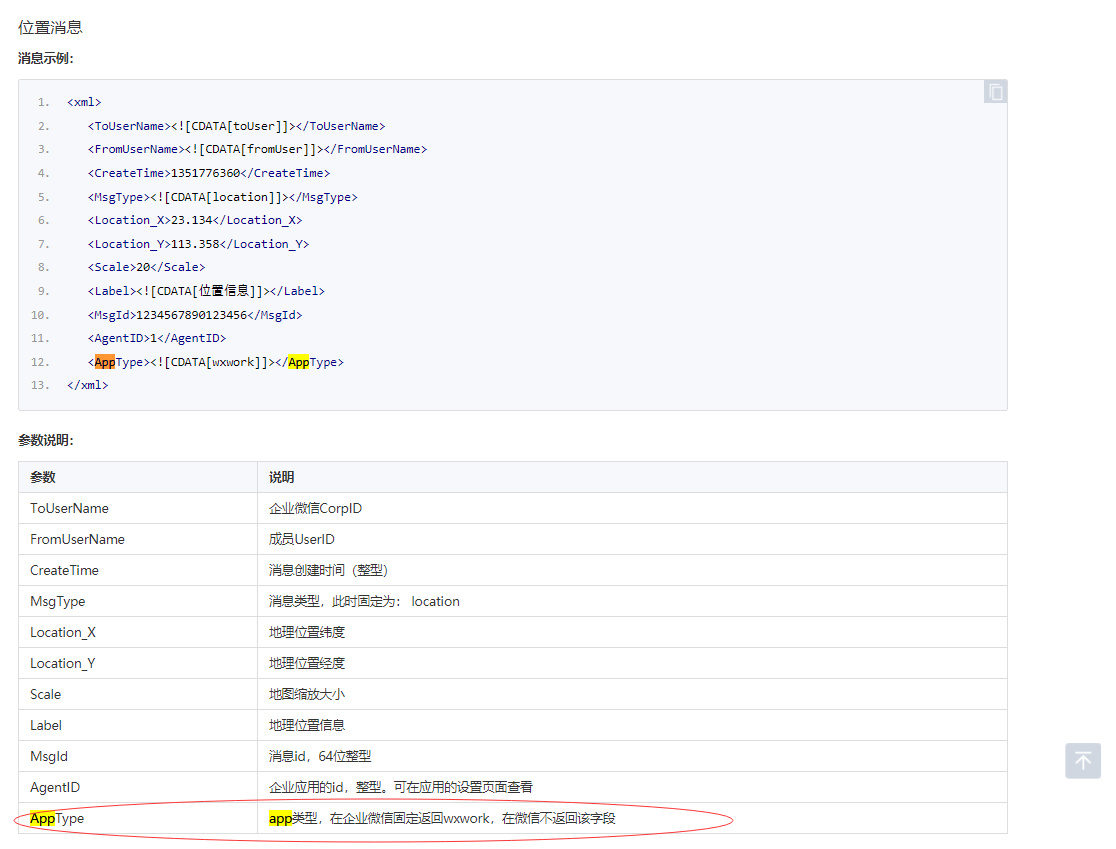Click the opening <xml> code line
This screenshot has width=1116, height=849.
pos(84,102)
